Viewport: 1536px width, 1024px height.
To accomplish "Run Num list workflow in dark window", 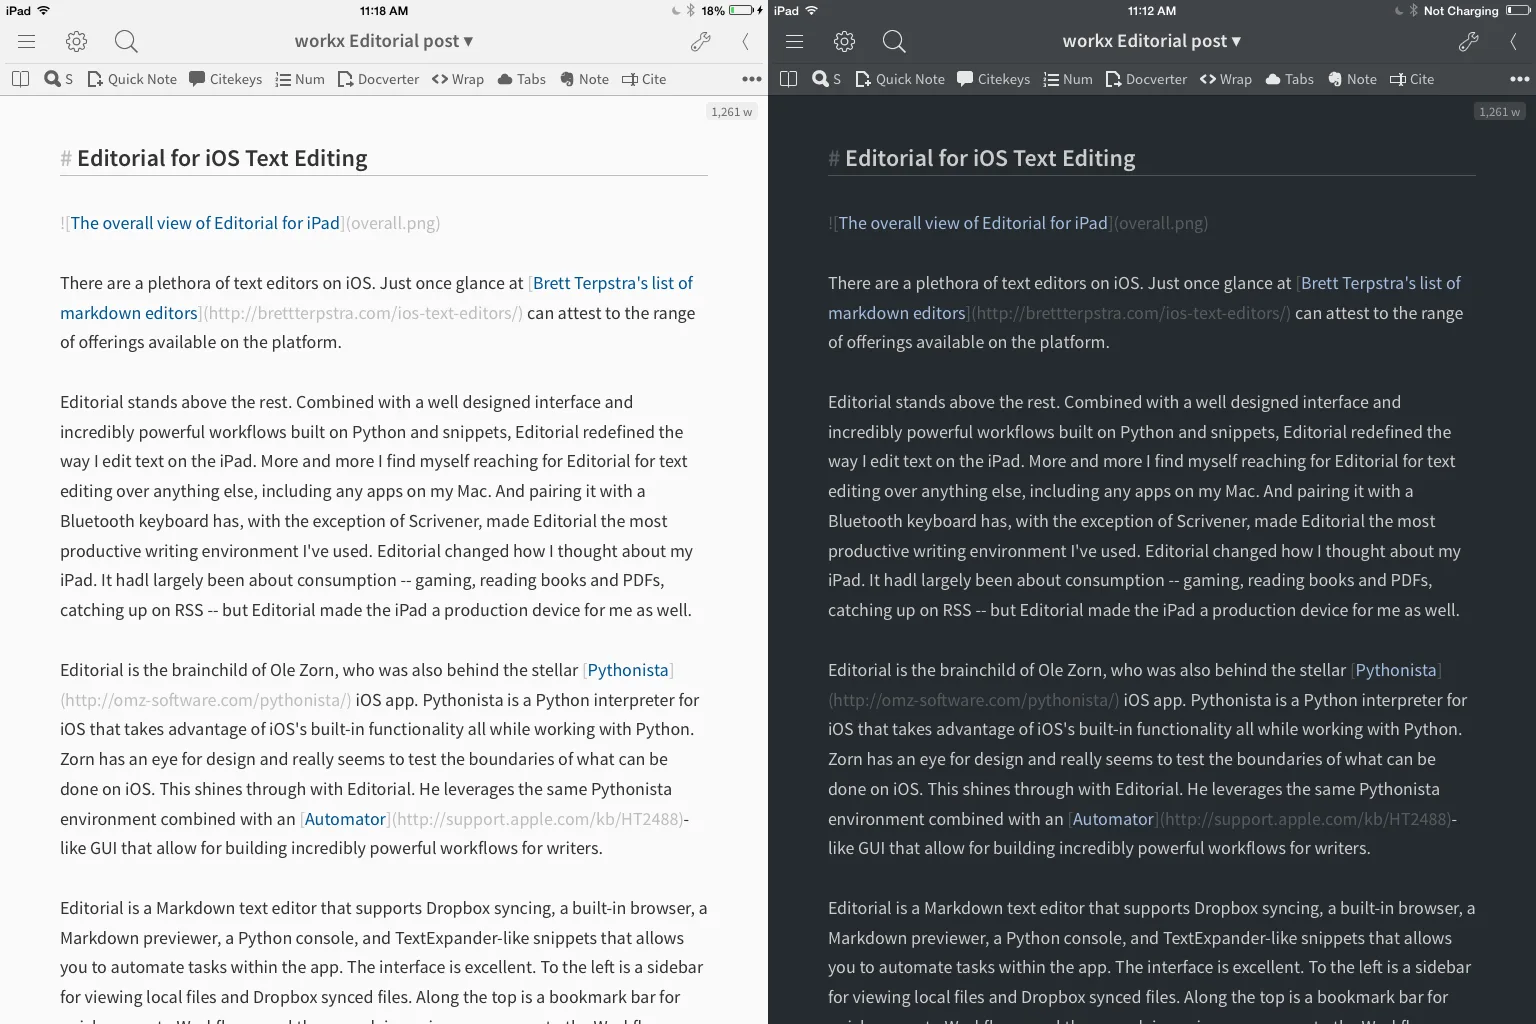I will point(1068,79).
